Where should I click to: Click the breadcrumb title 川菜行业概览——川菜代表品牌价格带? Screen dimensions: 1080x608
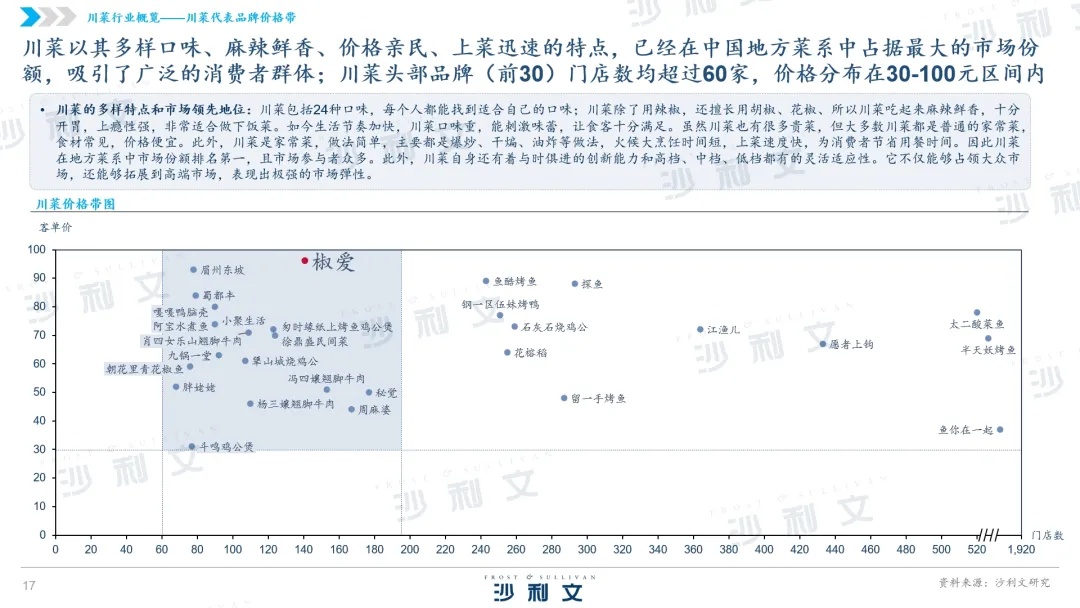(x=191, y=17)
